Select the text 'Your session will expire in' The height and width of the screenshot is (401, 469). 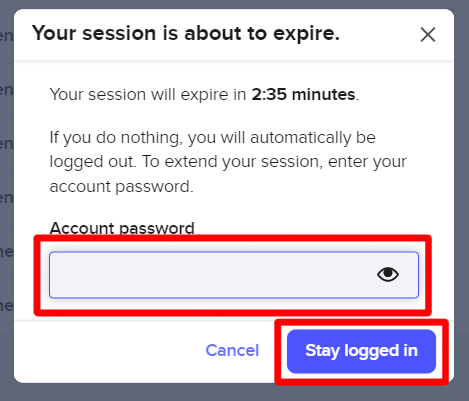point(148,94)
